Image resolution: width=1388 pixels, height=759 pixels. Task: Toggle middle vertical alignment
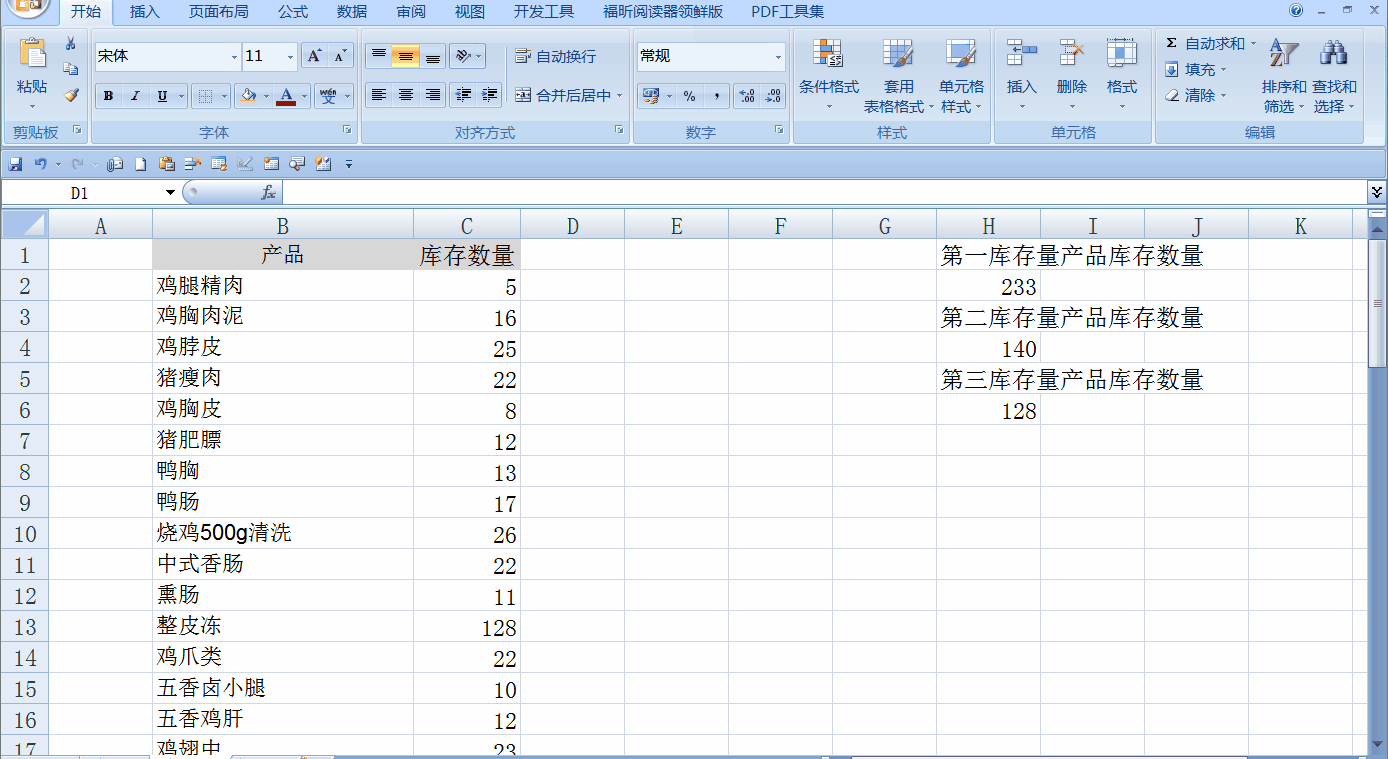[405, 56]
